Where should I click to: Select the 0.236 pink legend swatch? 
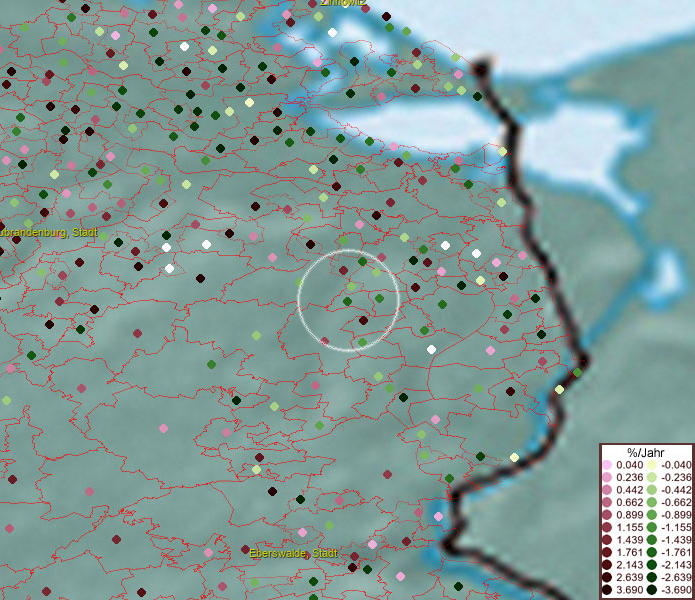pyautogui.click(x=608, y=477)
